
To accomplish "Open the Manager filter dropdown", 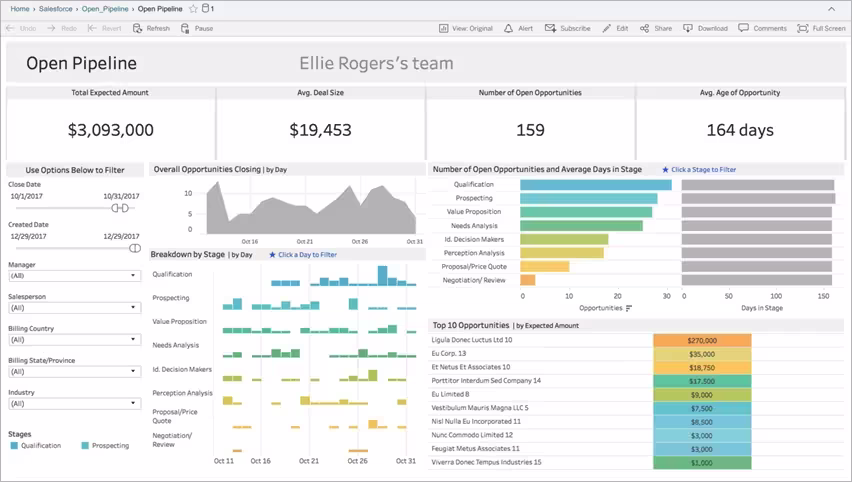I will click(x=74, y=275).
